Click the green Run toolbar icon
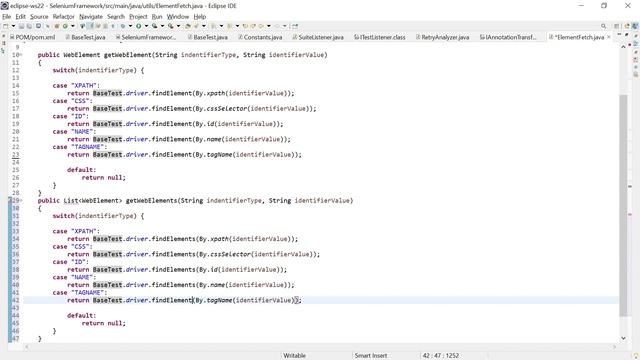Image resolution: width=640 pixels, height=360 pixels. [x=139, y=26]
